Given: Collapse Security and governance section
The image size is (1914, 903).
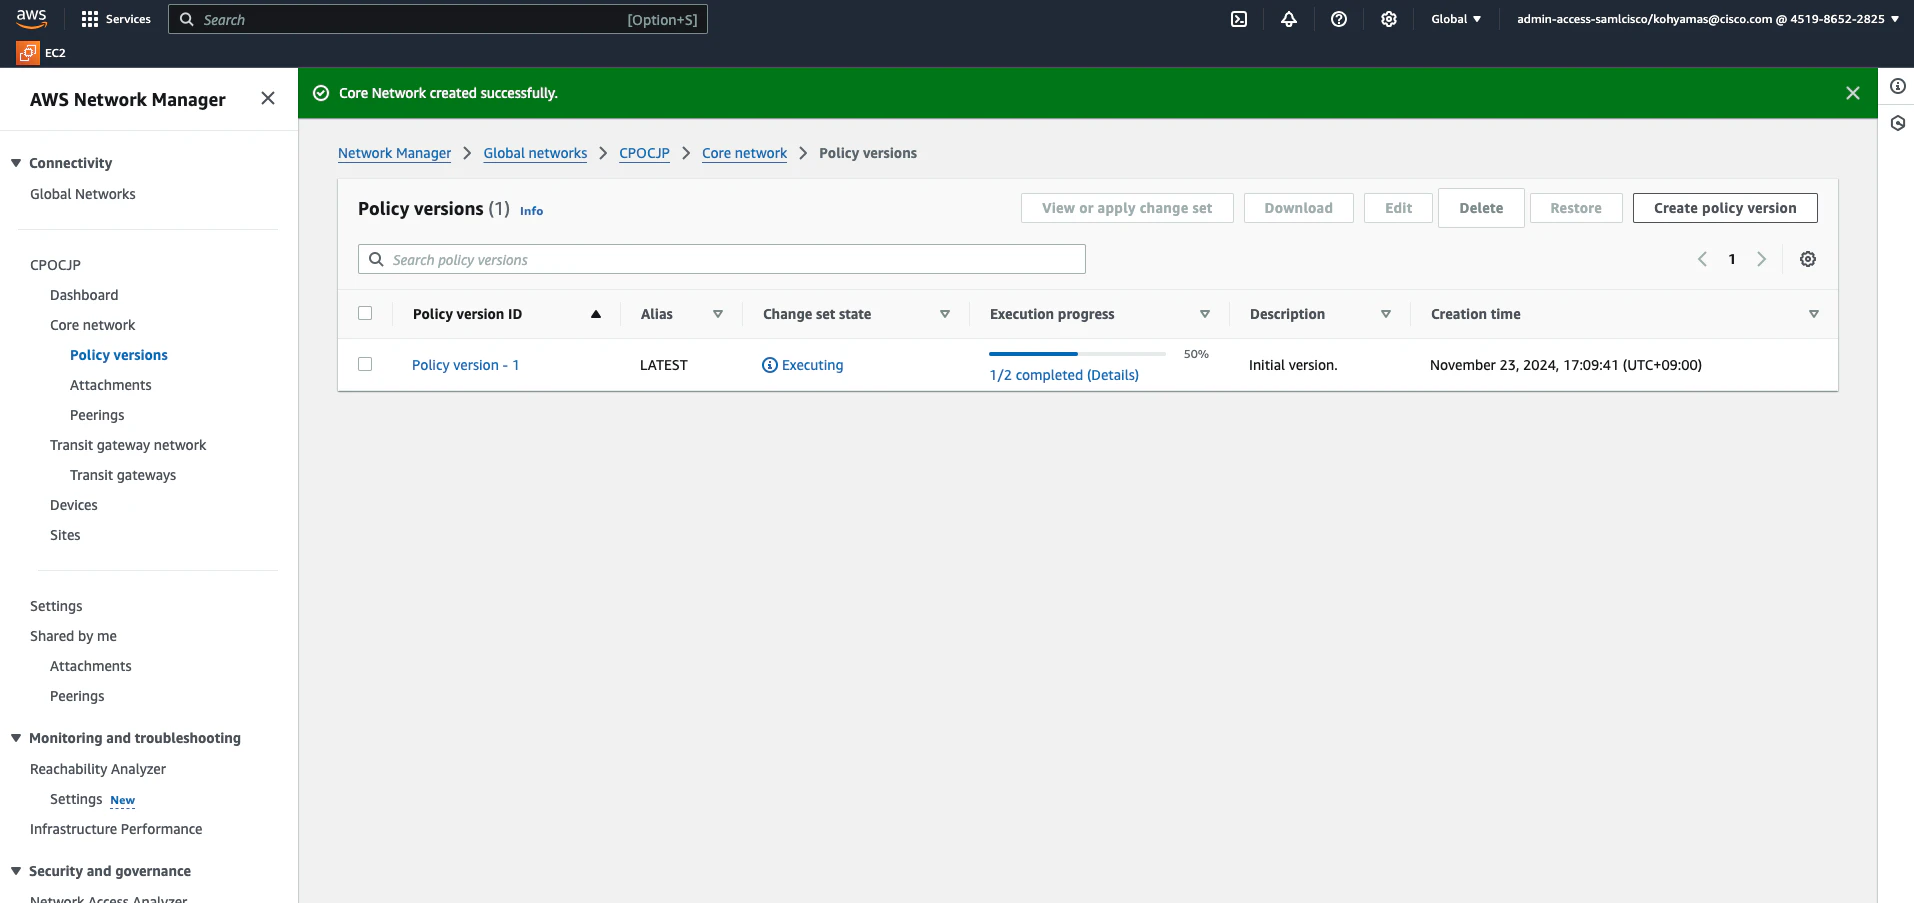Looking at the screenshot, I should click(16, 871).
